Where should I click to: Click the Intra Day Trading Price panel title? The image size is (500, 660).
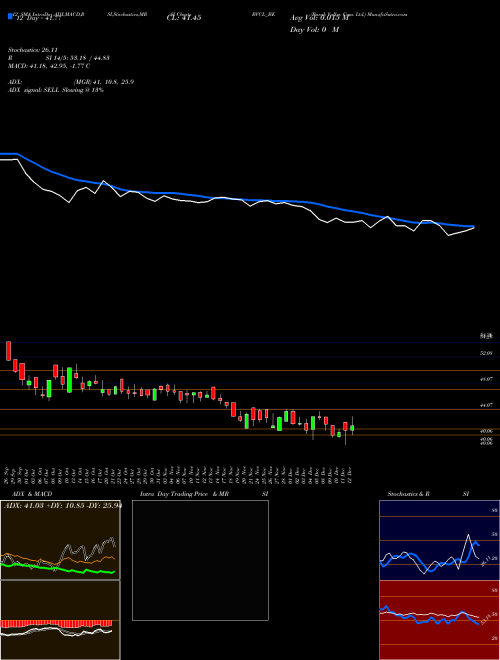(x=184, y=494)
